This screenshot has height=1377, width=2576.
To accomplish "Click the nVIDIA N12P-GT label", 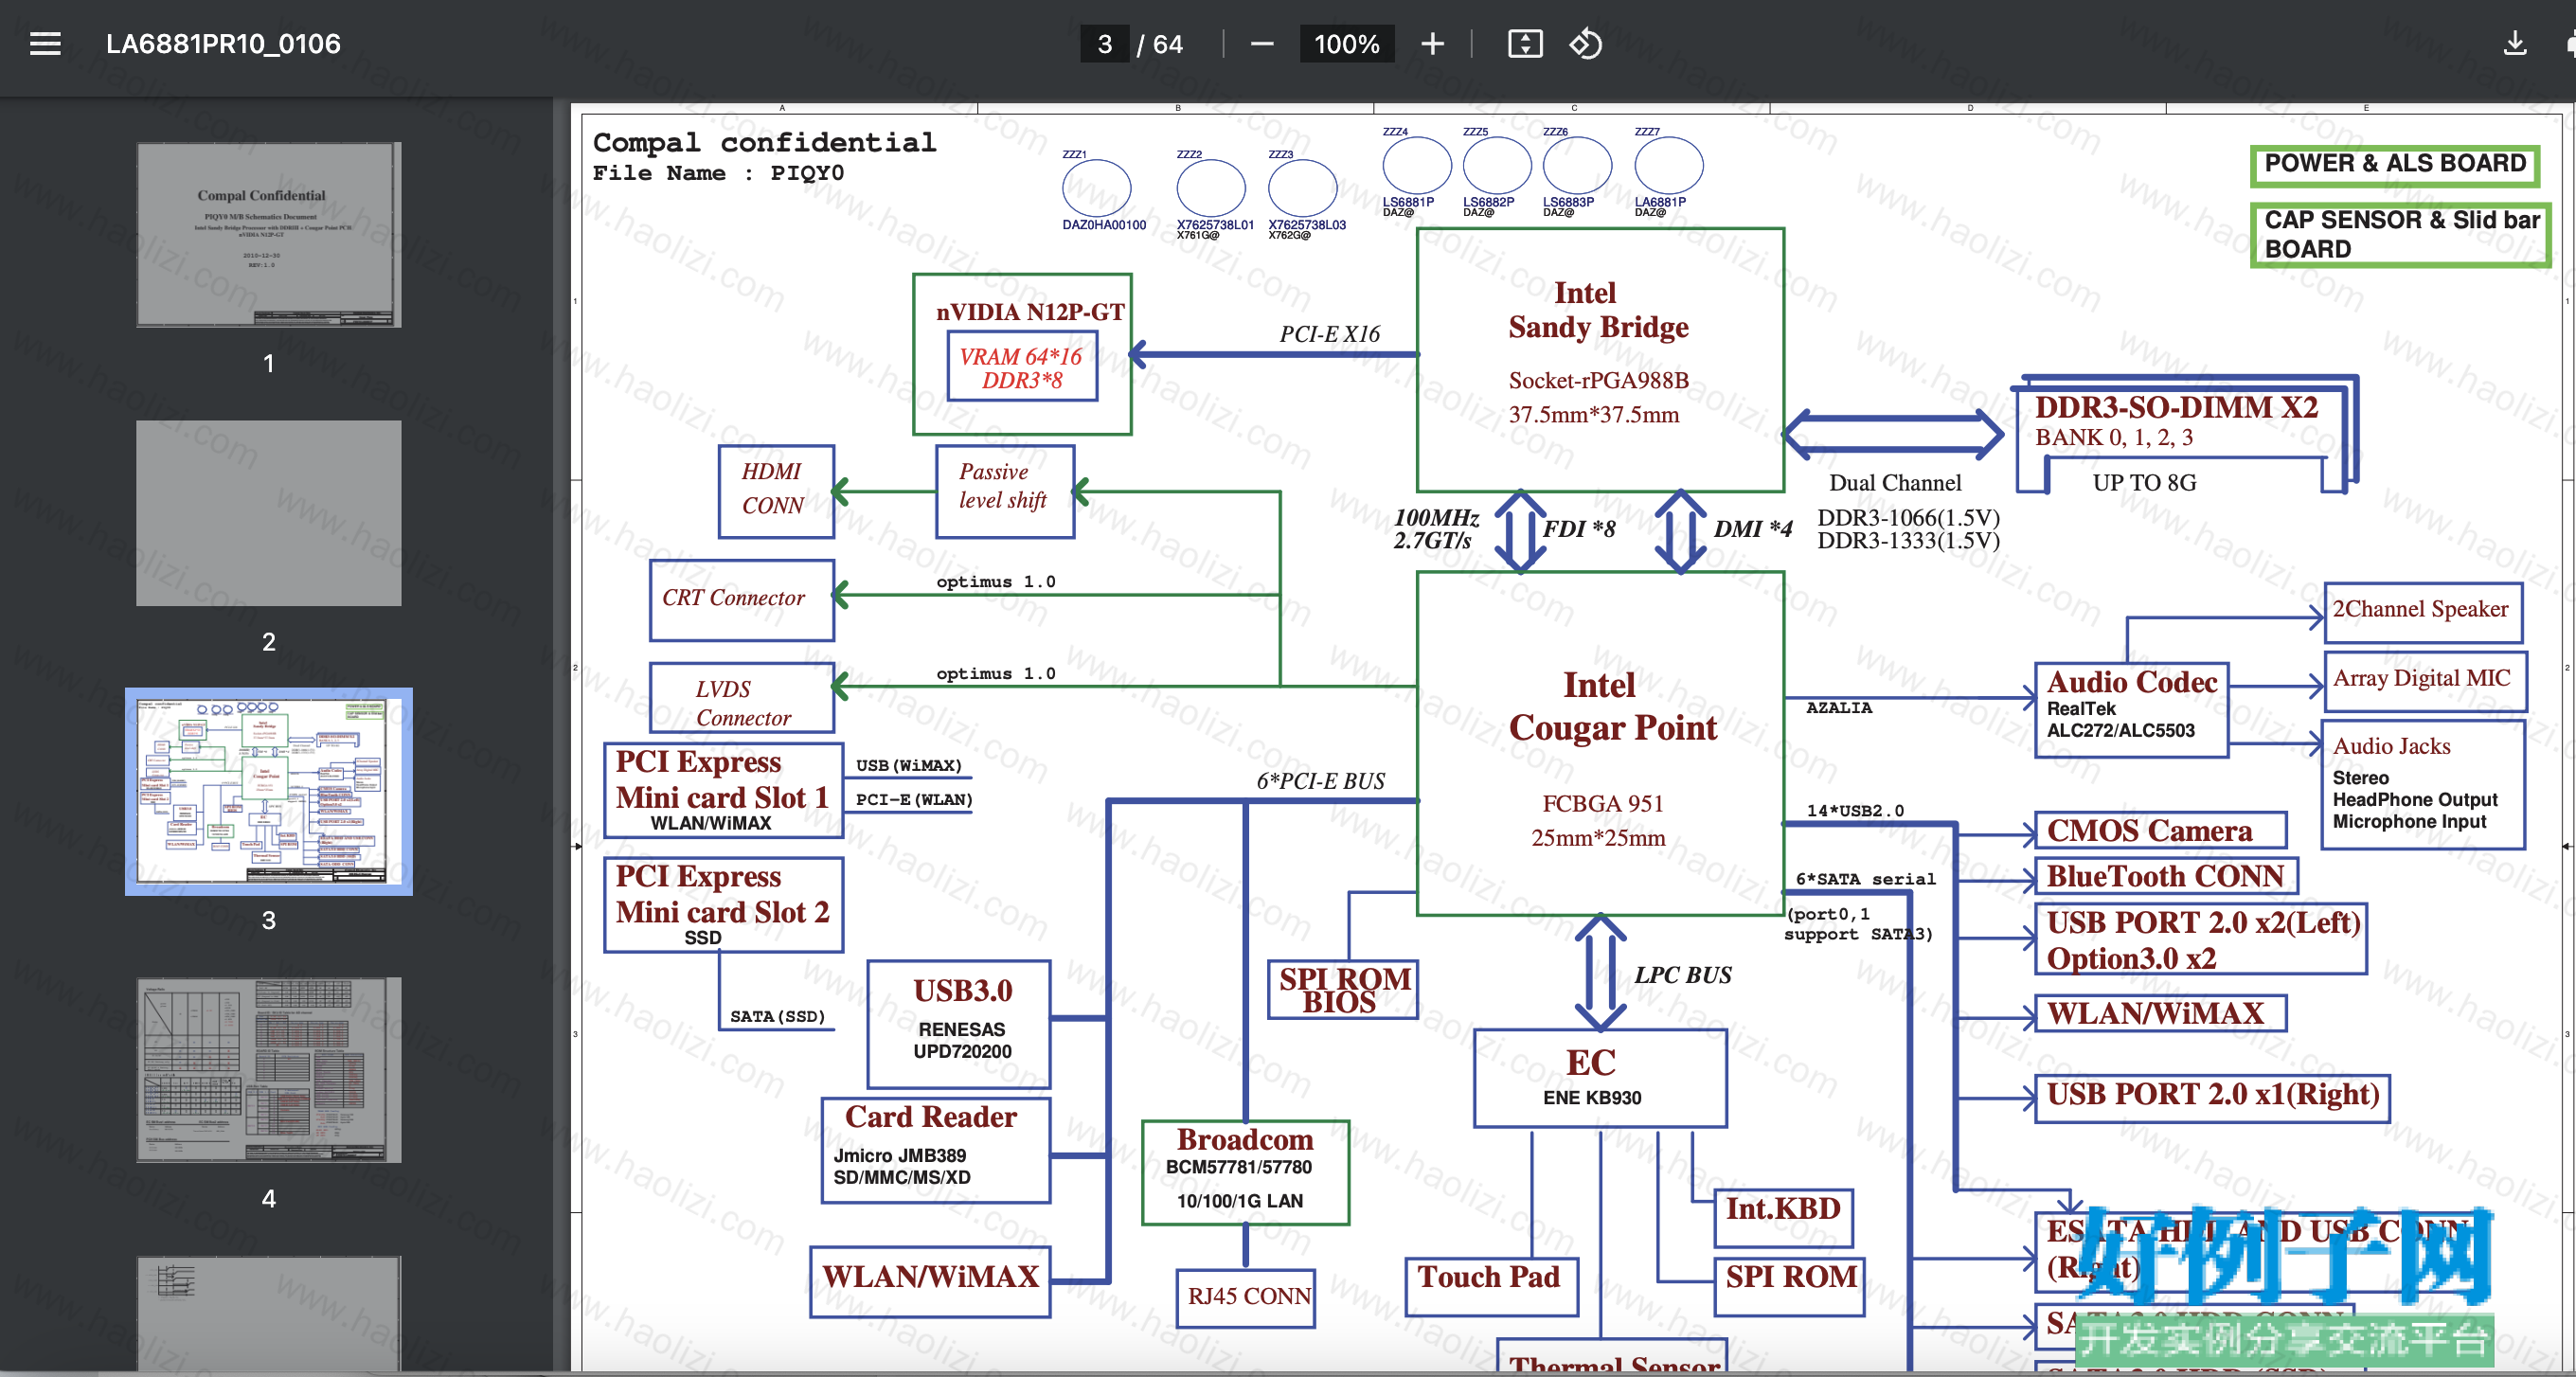I will pyautogui.click(x=1030, y=312).
